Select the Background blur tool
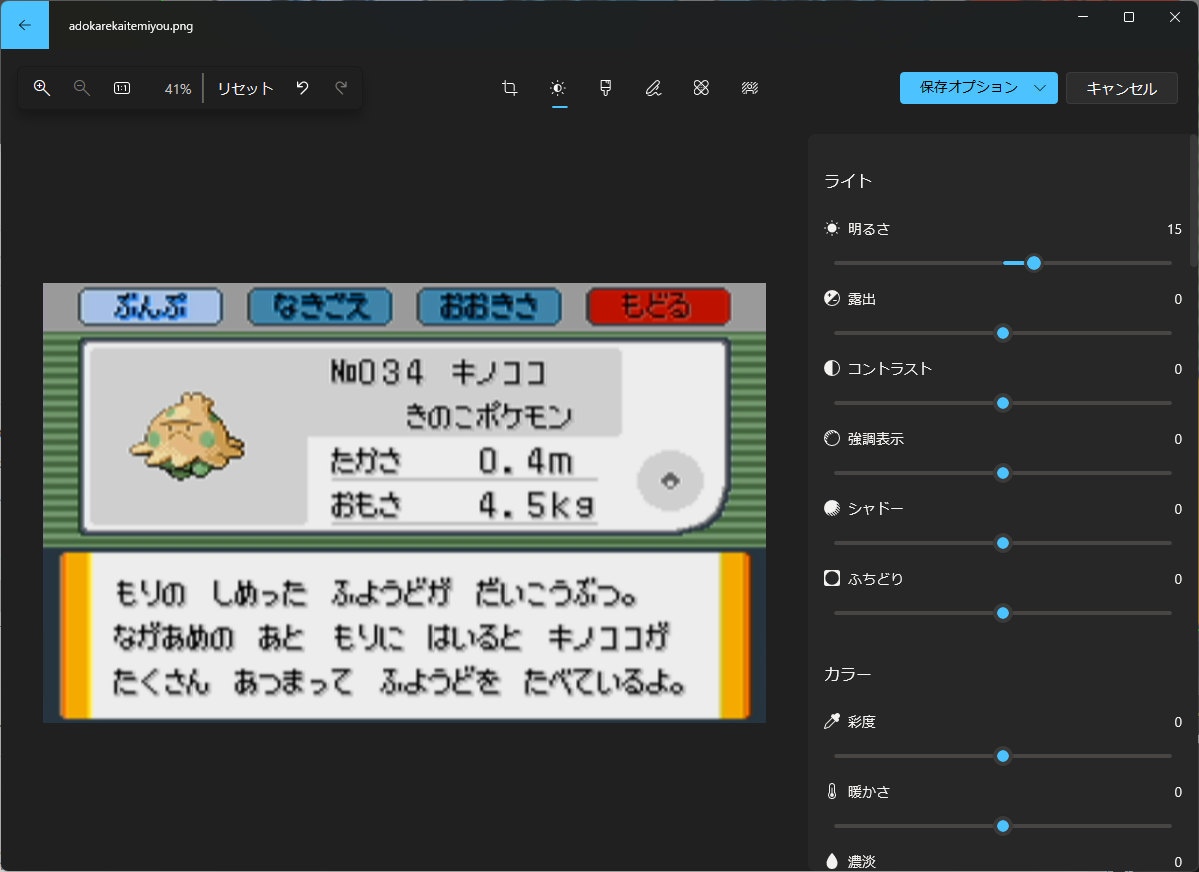The height and width of the screenshot is (872, 1199). pyautogui.click(x=750, y=88)
